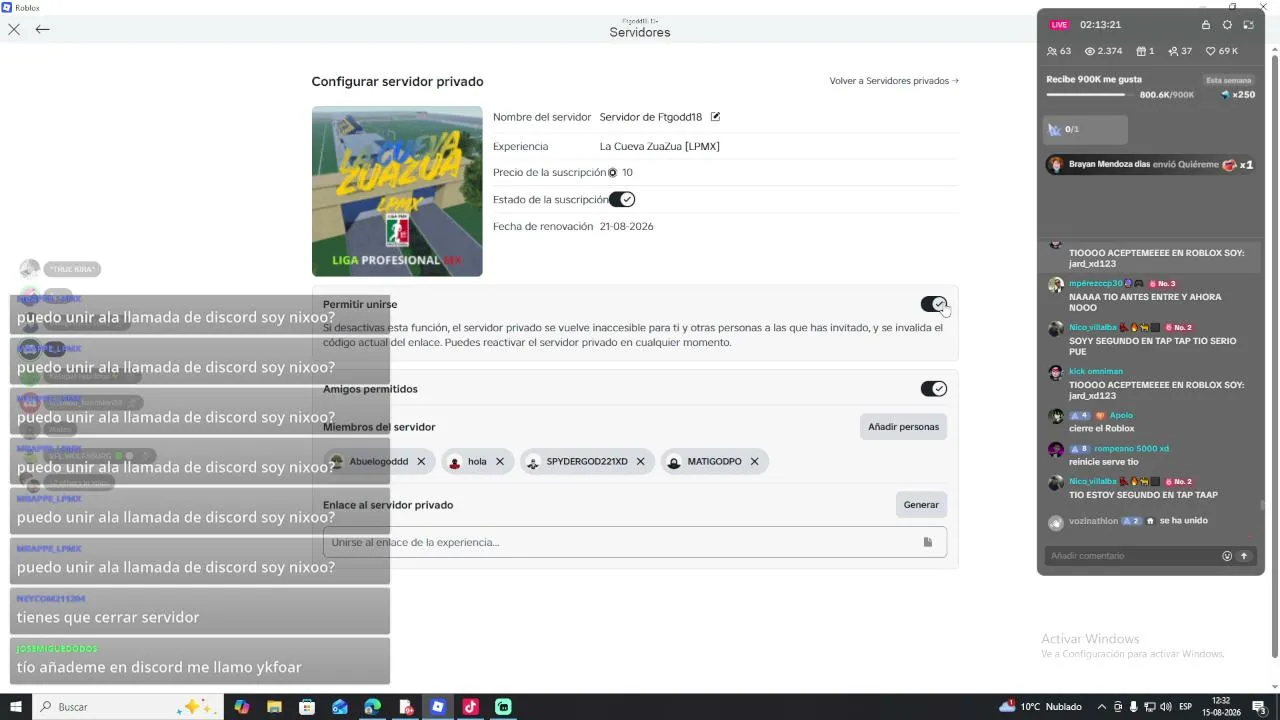The image size is (1280, 720).
Task: Click the La Cueva ZuaZua game thumbnail
Action: (x=397, y=191)
